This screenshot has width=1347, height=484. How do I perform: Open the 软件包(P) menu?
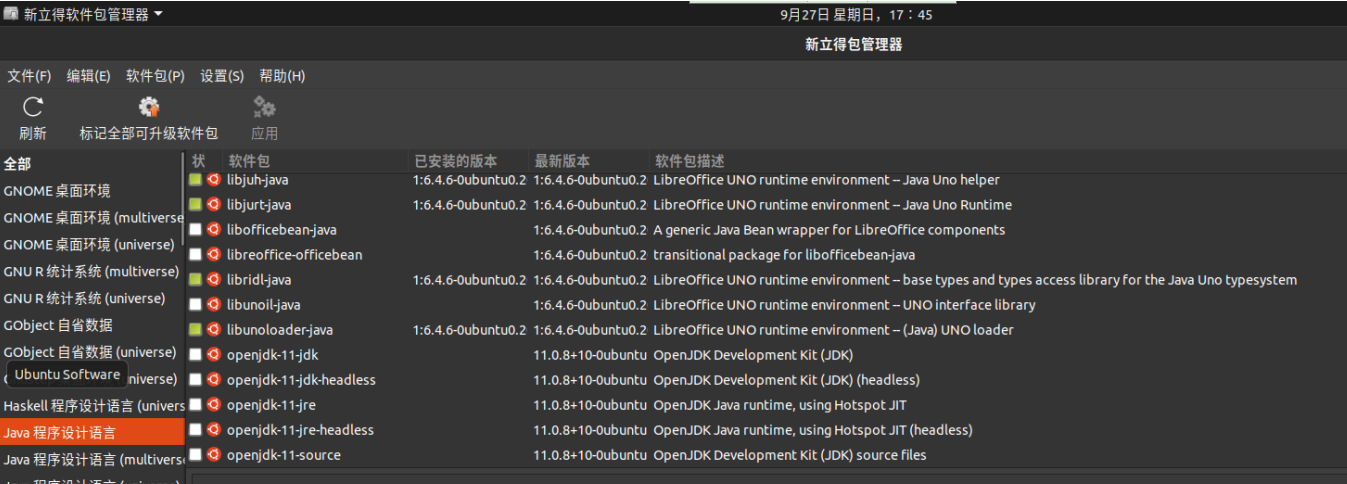(x=155, y=76)
